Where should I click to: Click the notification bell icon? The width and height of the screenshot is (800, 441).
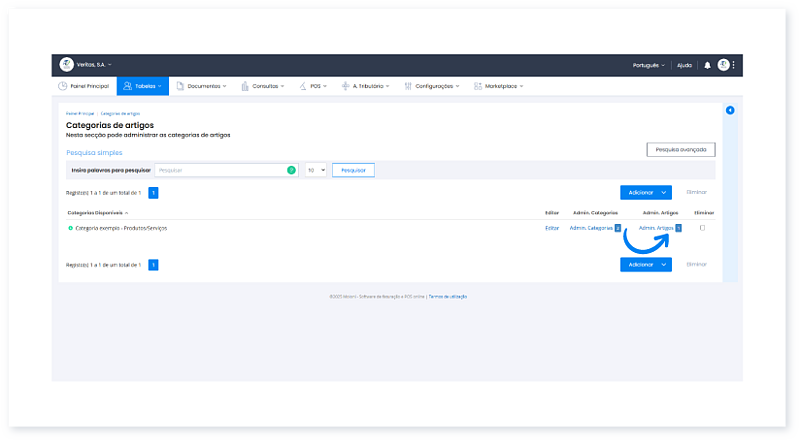coord(707,65)
